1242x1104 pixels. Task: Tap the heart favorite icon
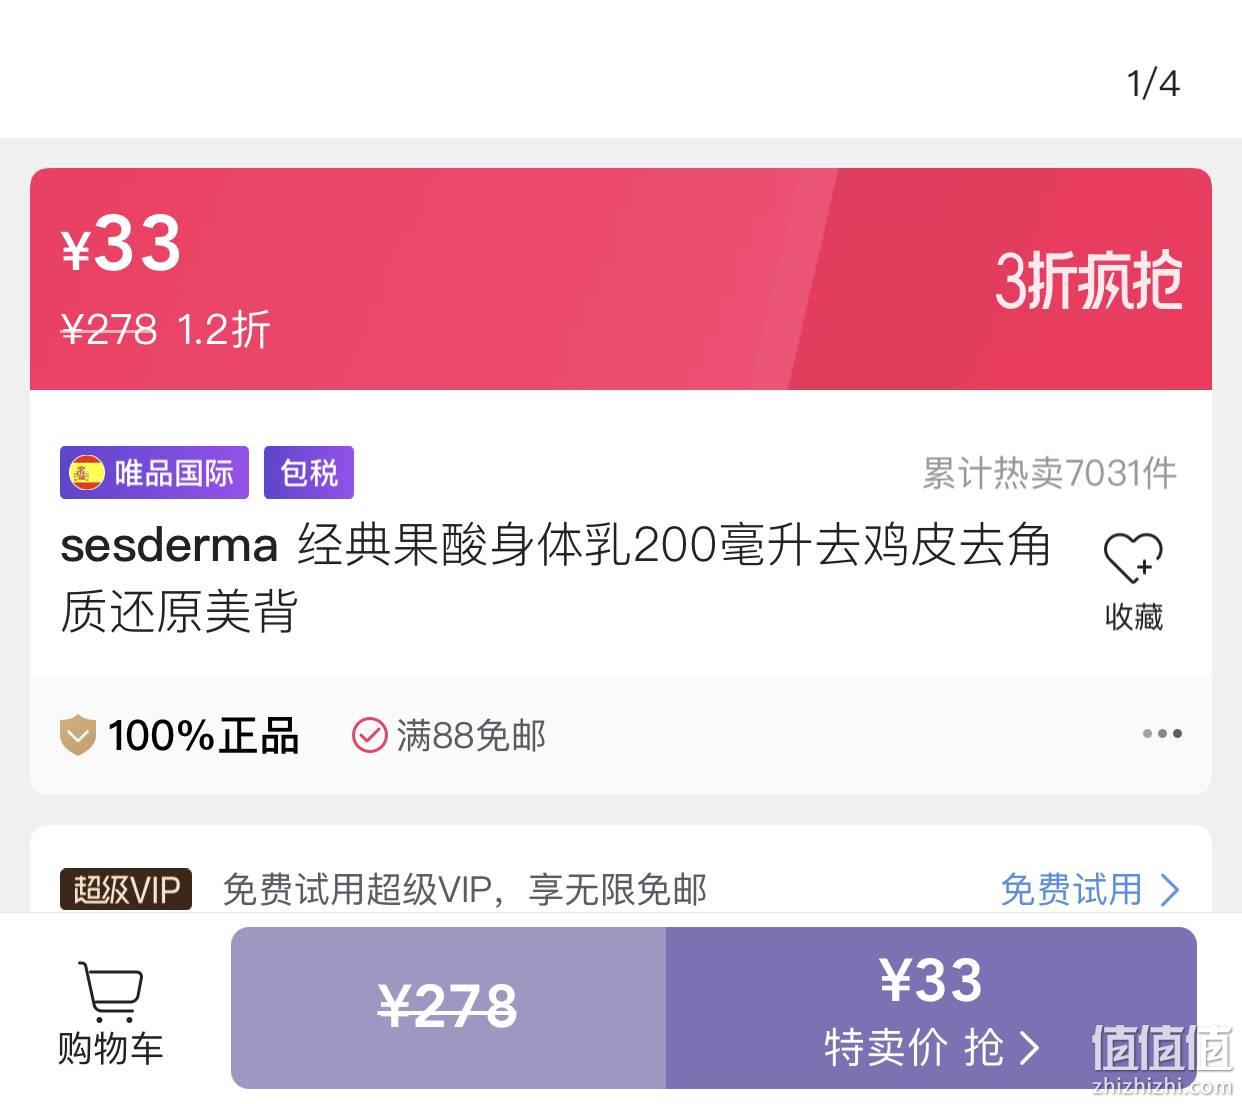coord(1133,557)
